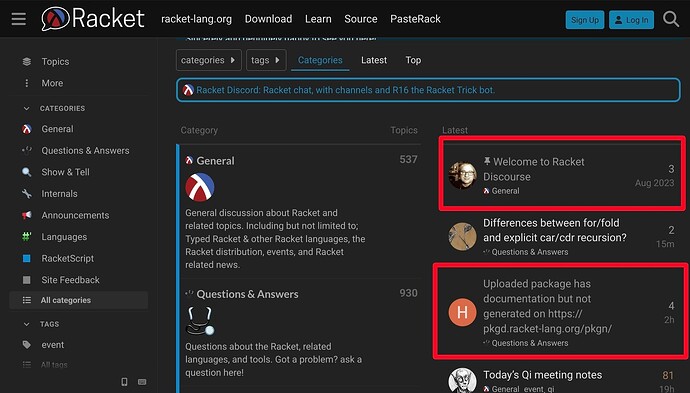Open PasteRack header link
This screenshot has height=393, width=690.
pos(415,19)
